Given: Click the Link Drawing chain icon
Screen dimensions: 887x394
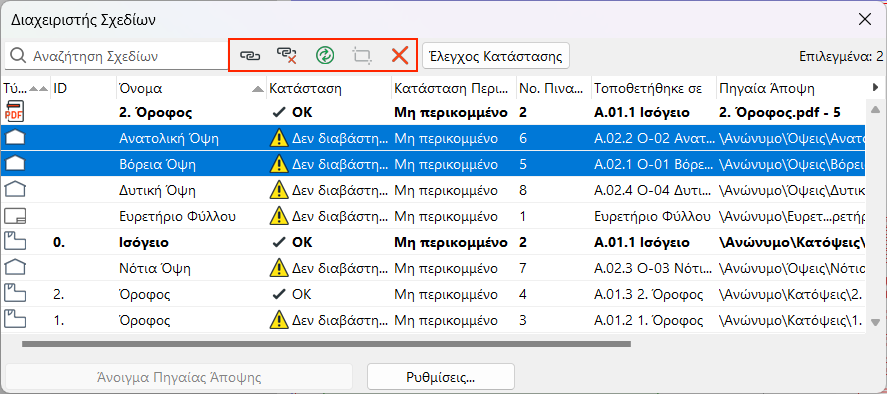Looking at the screenshot, I should [x=249, y=55].
